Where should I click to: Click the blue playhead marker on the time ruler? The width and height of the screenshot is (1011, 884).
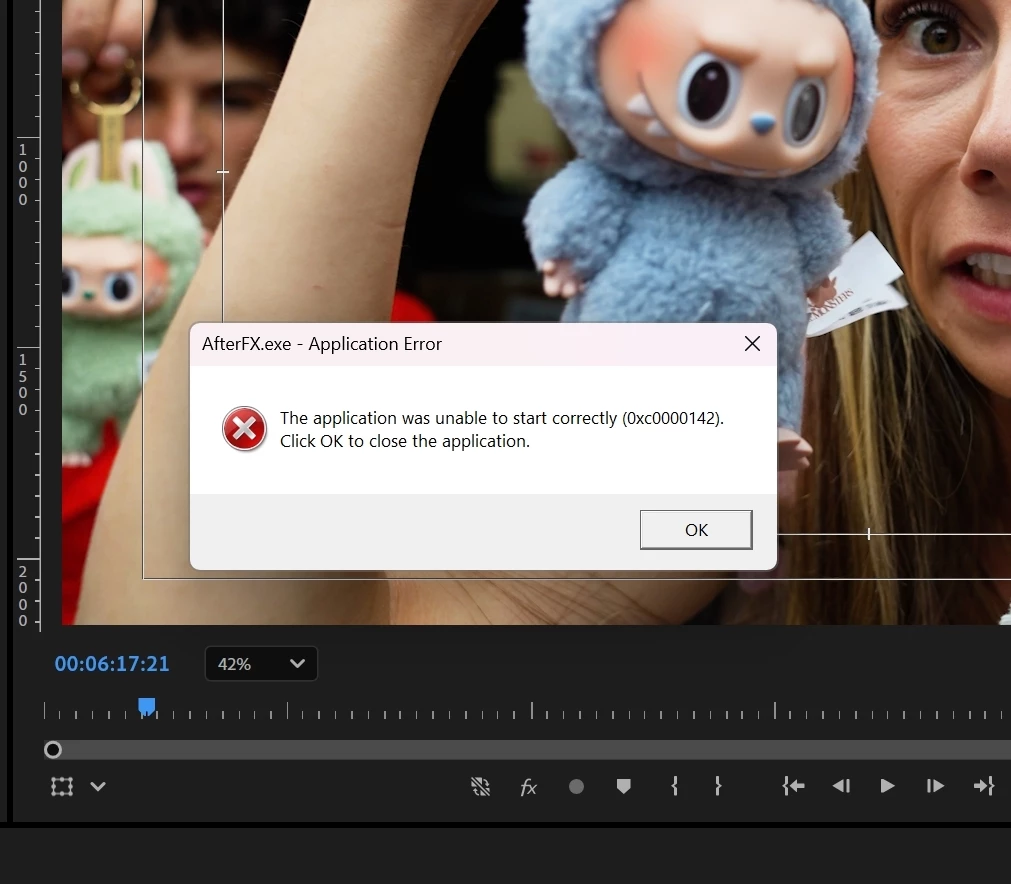pyautogui.click(x=147, y=707)
